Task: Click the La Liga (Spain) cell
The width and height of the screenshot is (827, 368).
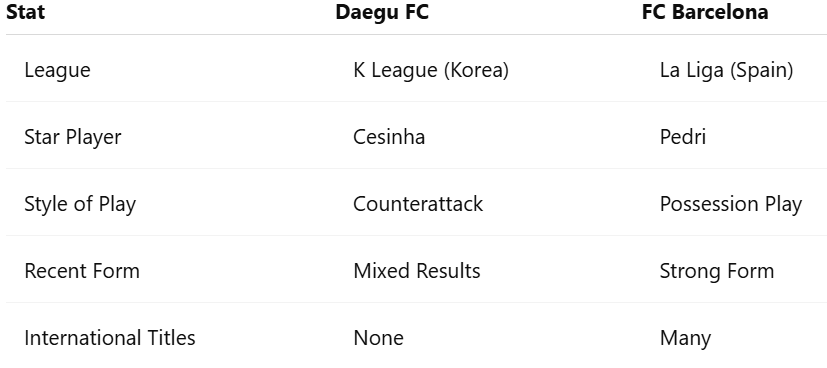Action: click(726, 70)
